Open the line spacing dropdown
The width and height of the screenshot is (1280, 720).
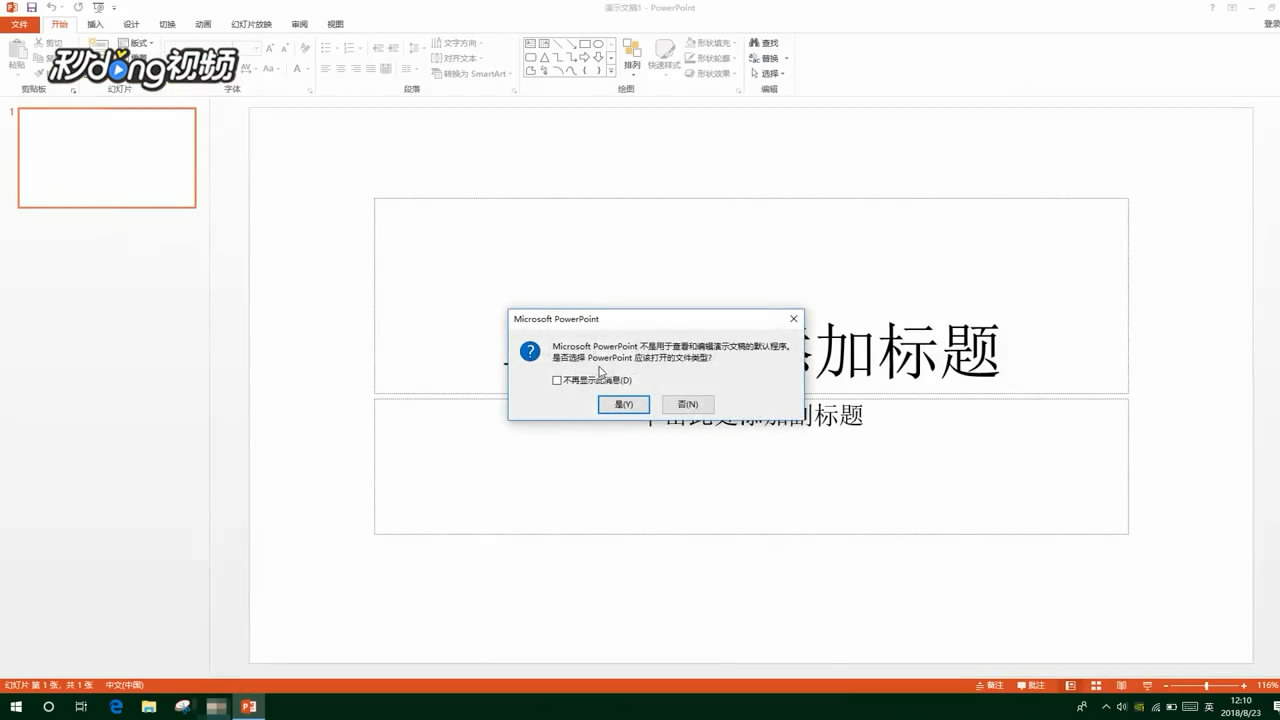[x=415, y=48]
